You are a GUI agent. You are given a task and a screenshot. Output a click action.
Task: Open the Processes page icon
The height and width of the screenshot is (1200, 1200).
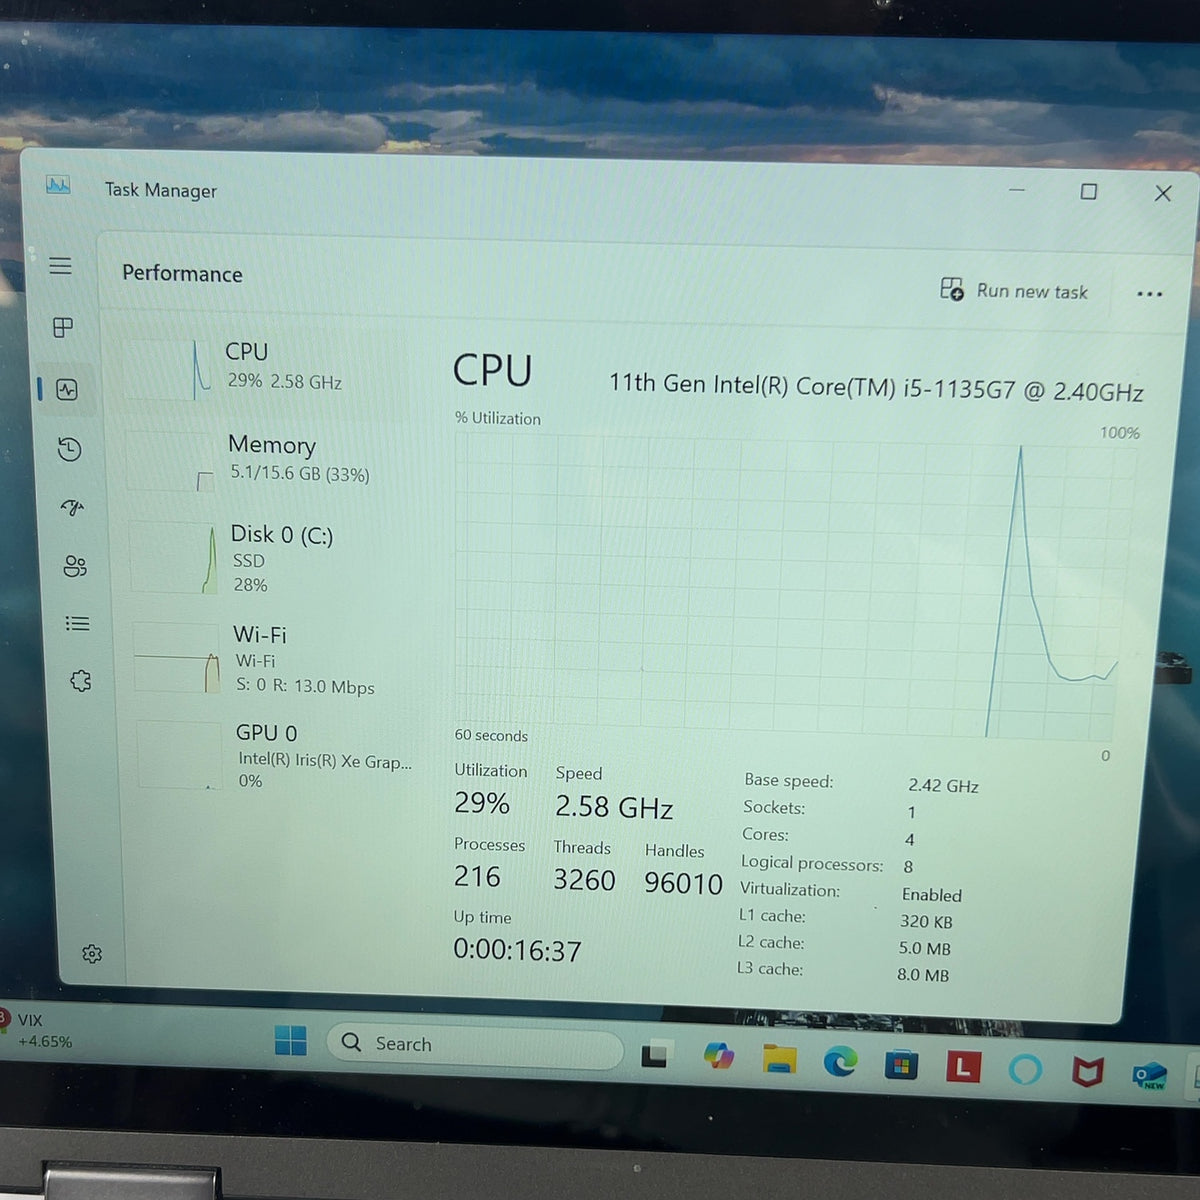click(63, 327)
